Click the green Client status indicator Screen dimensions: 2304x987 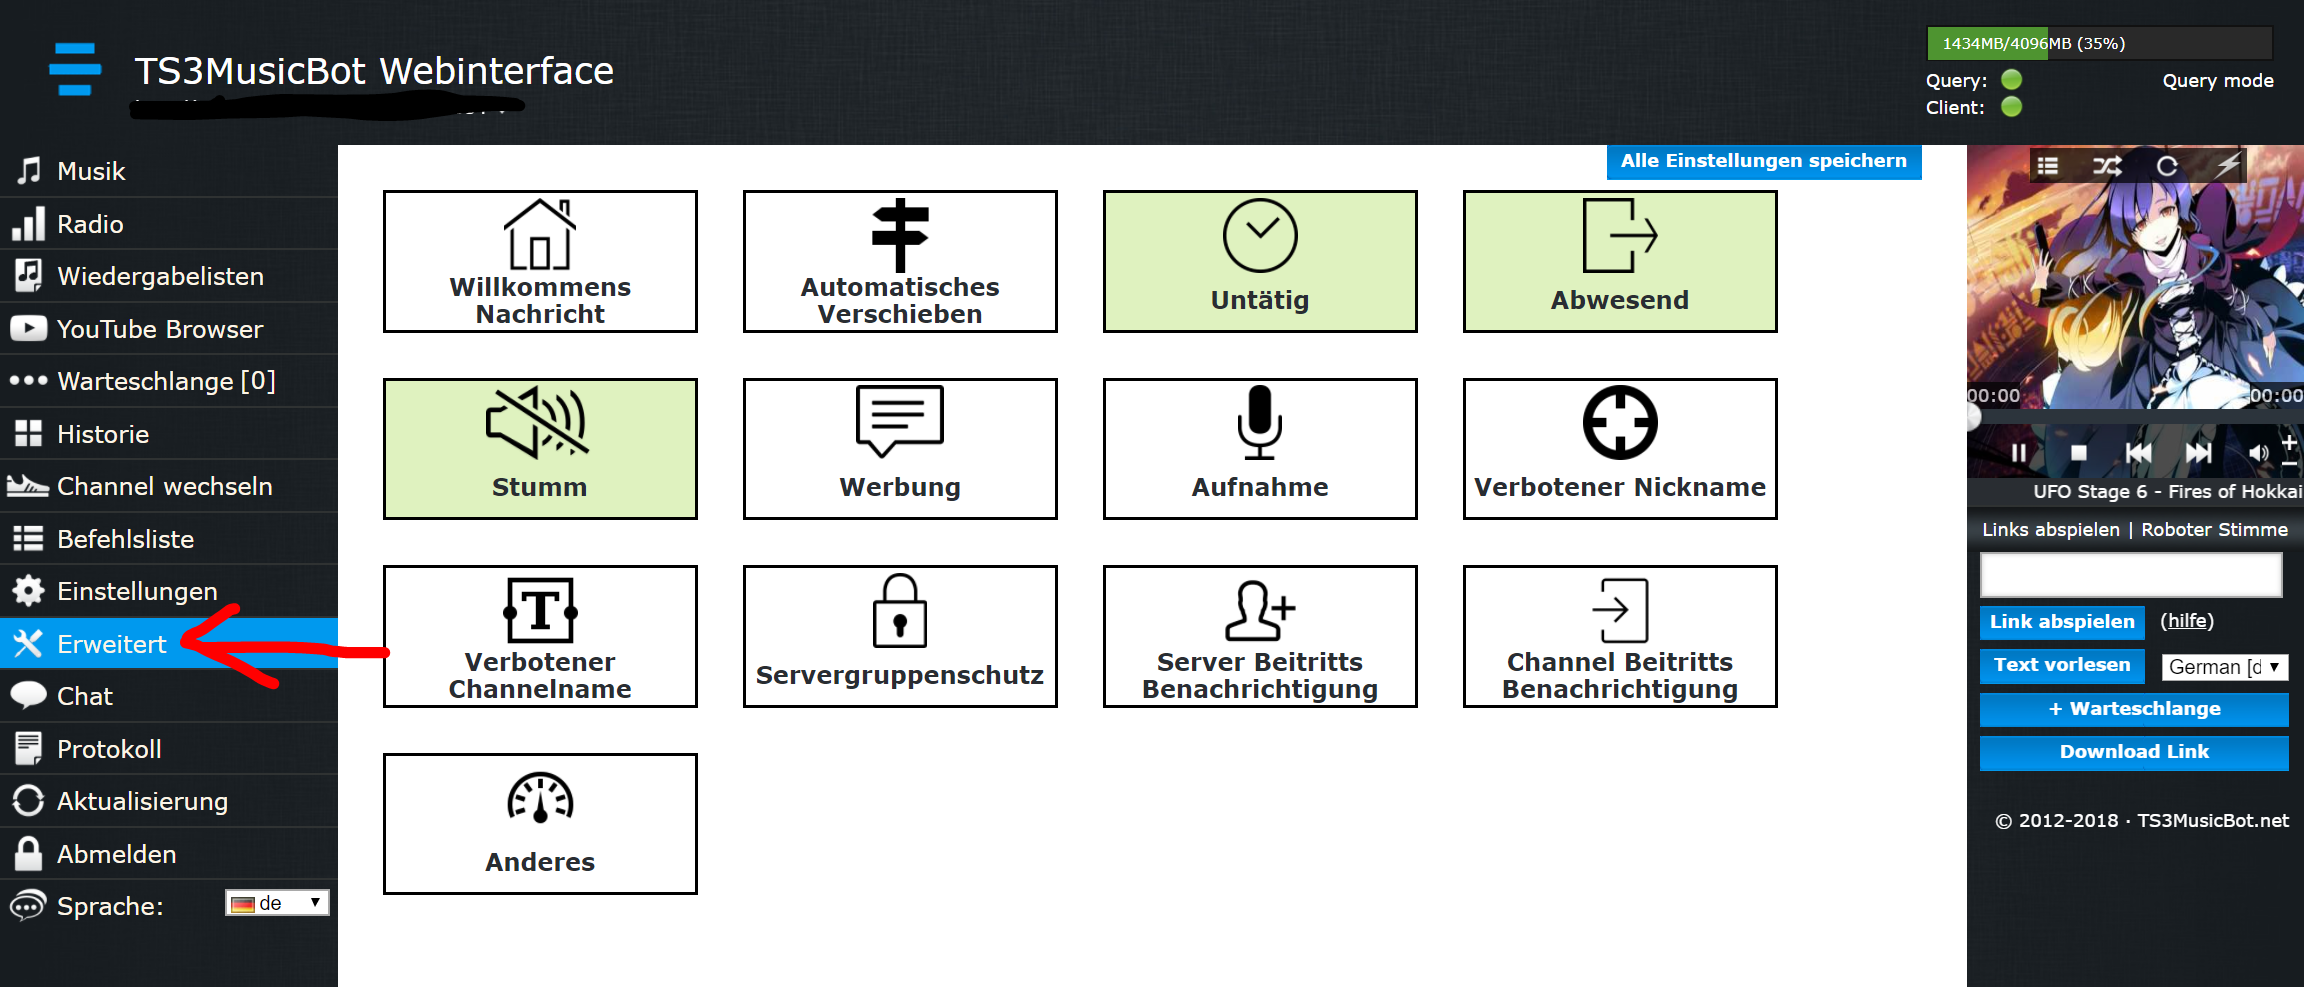pos(2012,107)
